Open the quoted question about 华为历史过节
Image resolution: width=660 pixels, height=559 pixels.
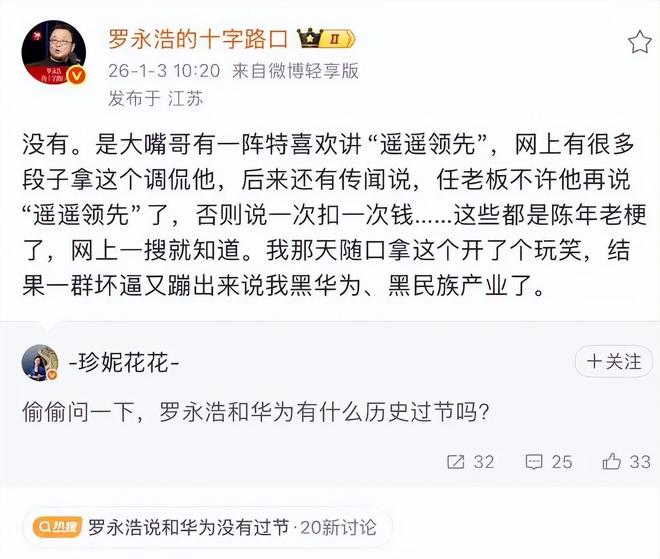pos(258,413)
